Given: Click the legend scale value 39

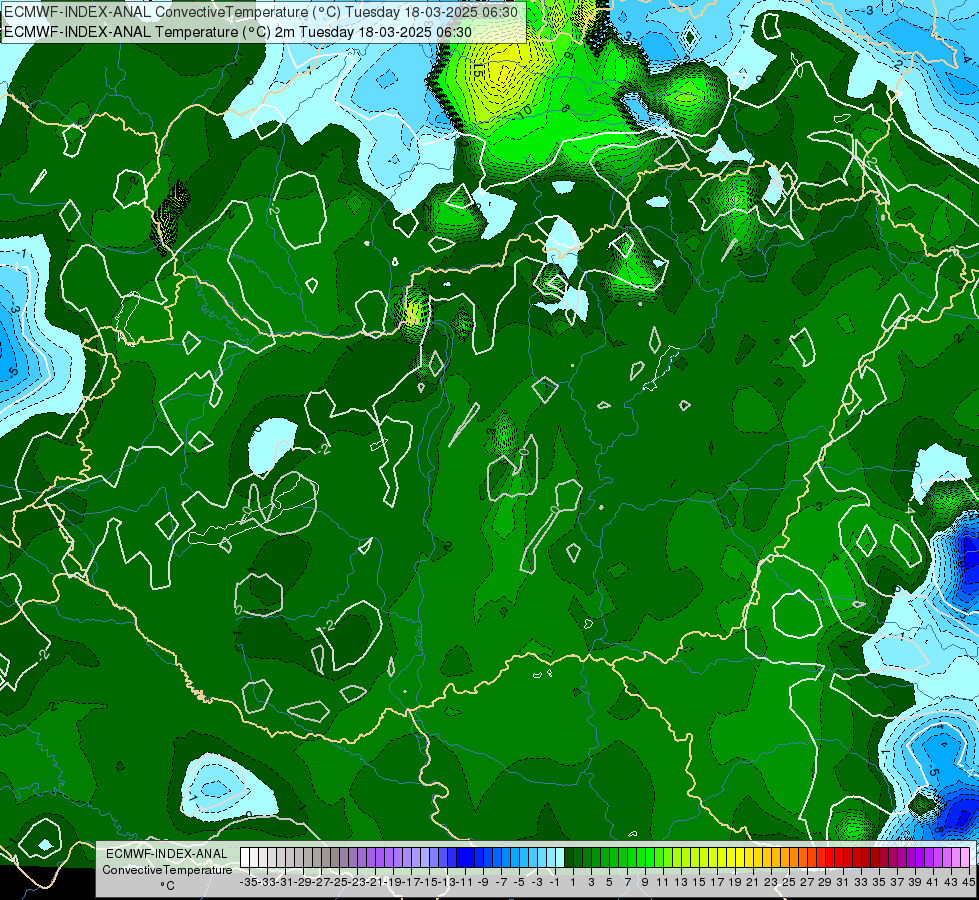Looking at the screenshot, I should click(915, 882).
